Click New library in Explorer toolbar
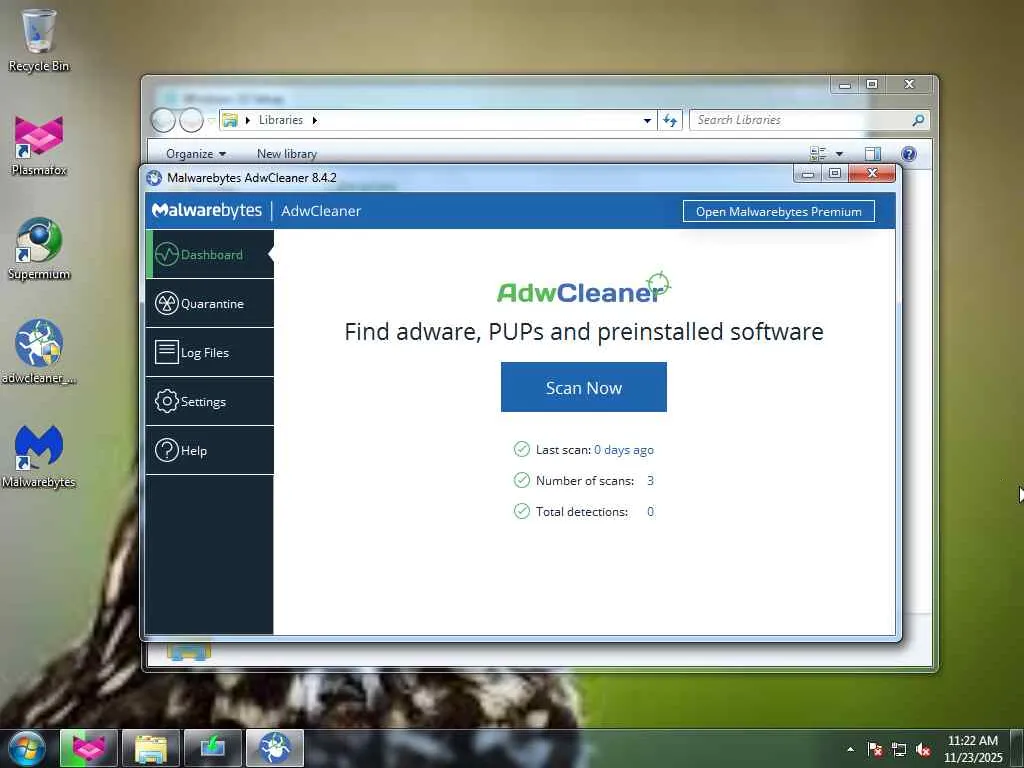Screen dimensions: 1024x768 (287, 153)
